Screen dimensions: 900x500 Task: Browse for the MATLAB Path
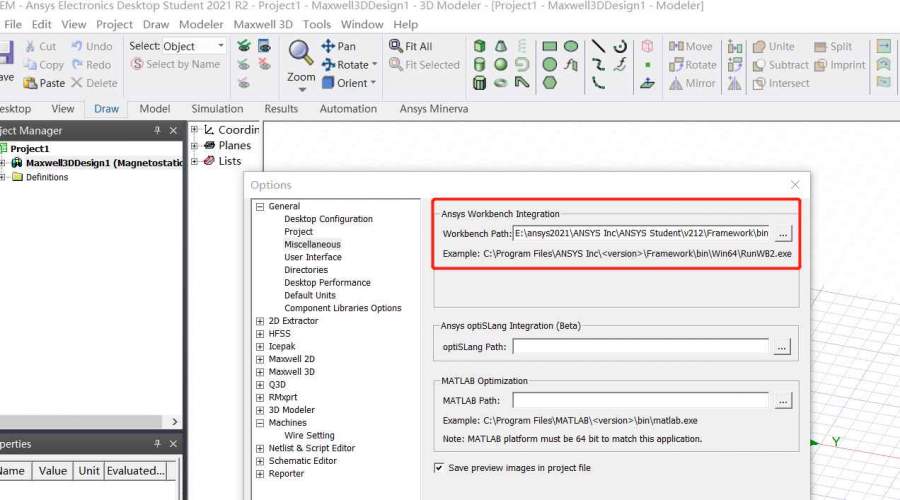click(x=783, y=400)
